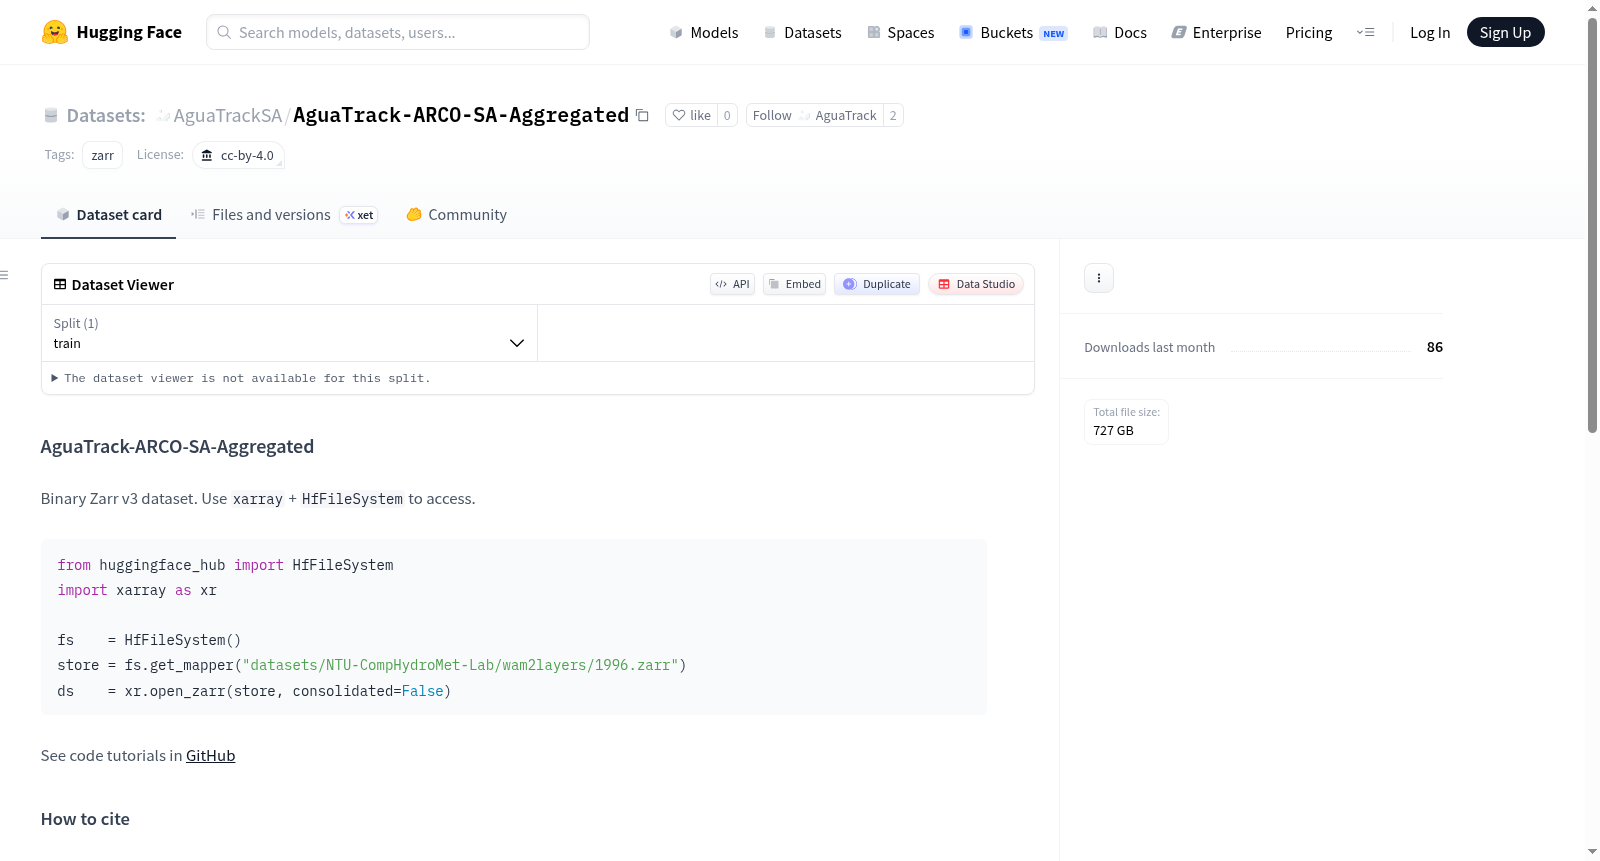
Task: Open the GitHub code tutorials link
Action: (x=210, y=756)
